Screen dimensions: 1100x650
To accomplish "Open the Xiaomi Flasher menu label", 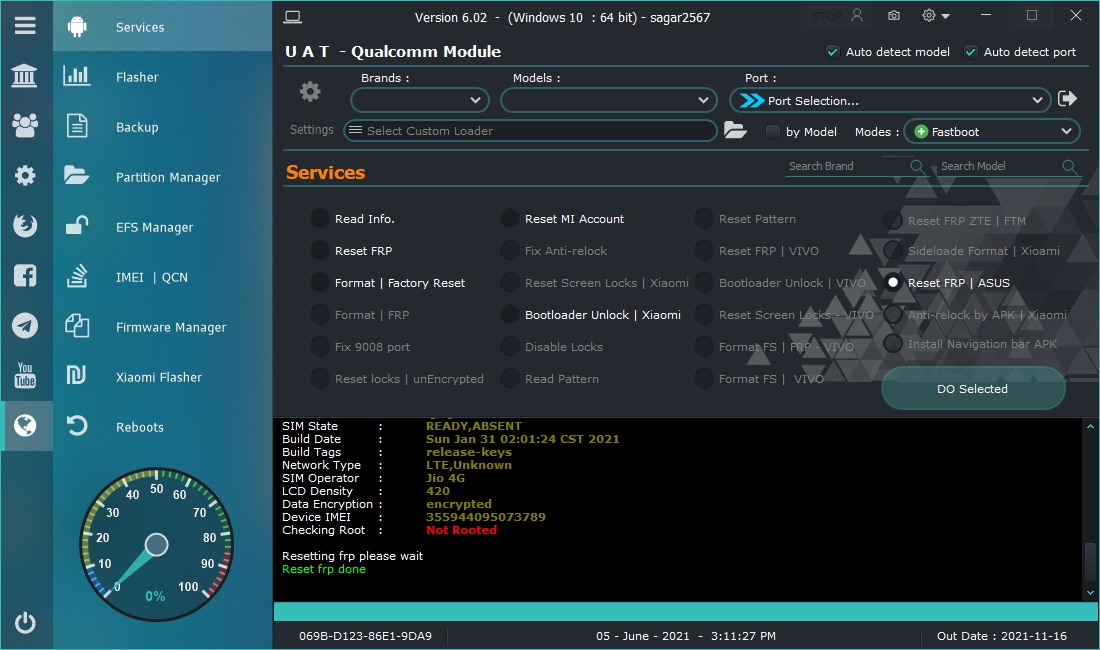I will [159, 377].
